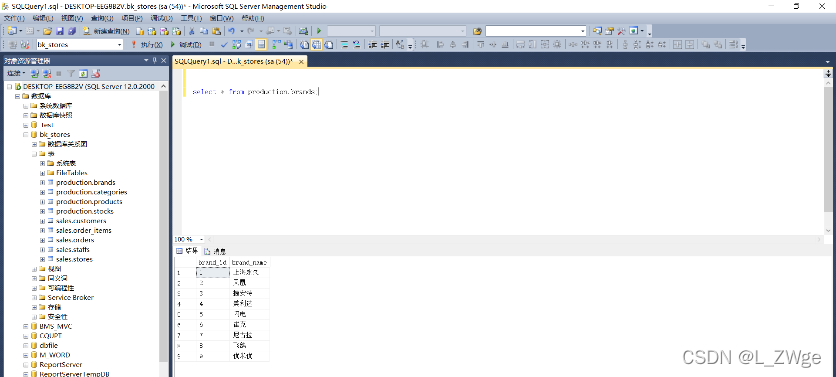Screen dimensions: 836x377
Task: Click the Object Explorer vertical scrollbar
Action: [164, 227]
